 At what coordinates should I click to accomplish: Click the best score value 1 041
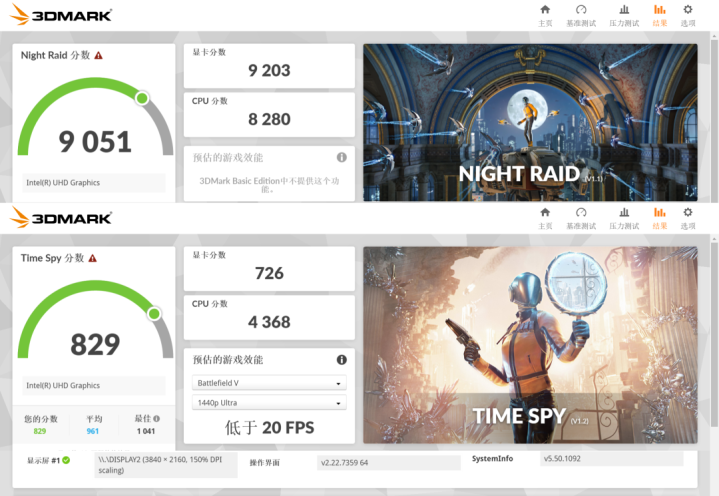coord(146,431)
